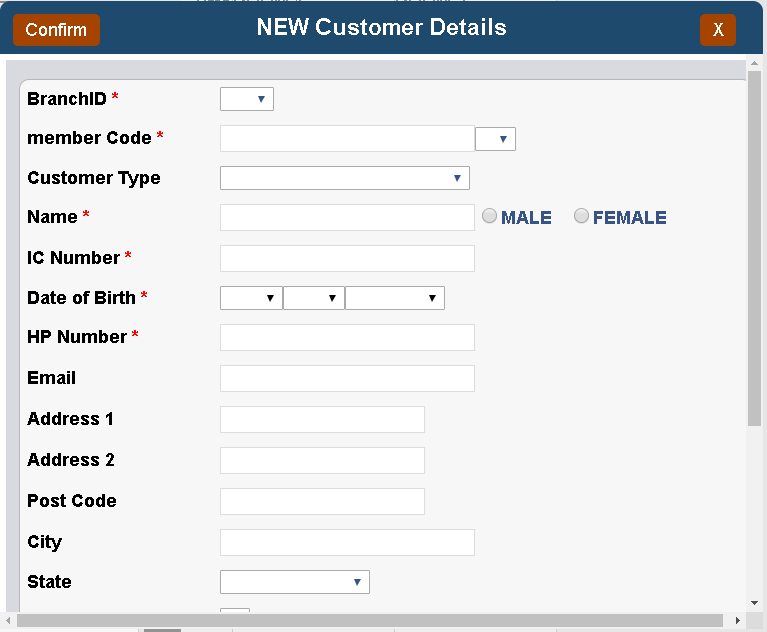Focus the member Code text field
The width and height of the screenshot is (767, 632).
(347, 138)
